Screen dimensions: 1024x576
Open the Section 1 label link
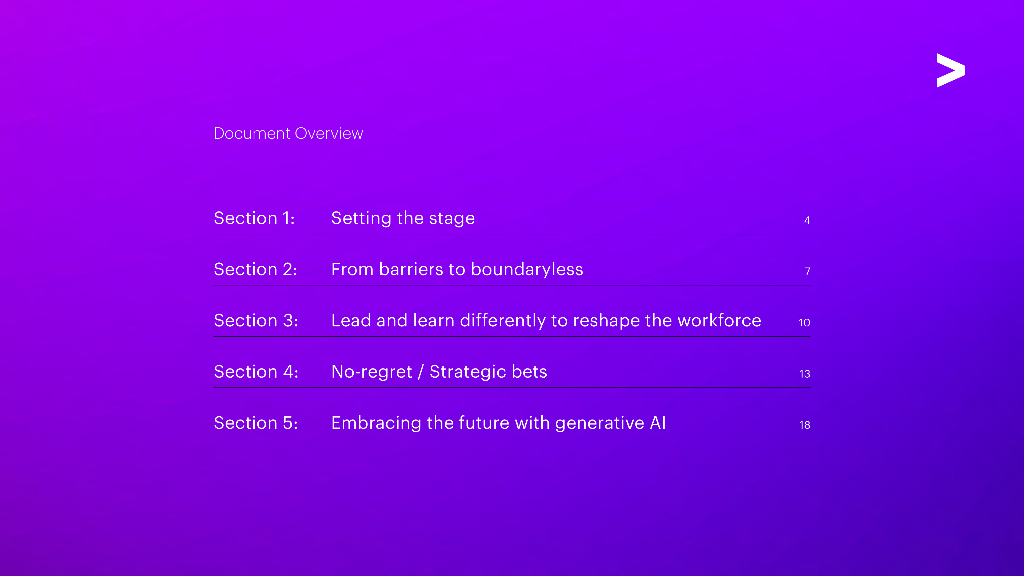[x=254, y=218]
